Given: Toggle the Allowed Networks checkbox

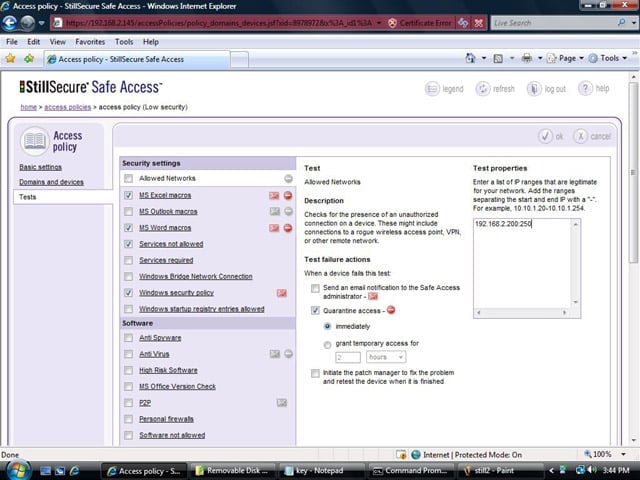Looking at the screenshot, I should pyautogui.click(x=129, y=178).
